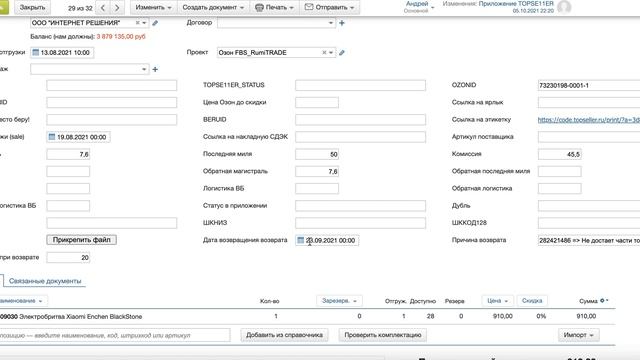Go to previous document arrow
This screenshot has height=360, width=640.
point(103,7)
